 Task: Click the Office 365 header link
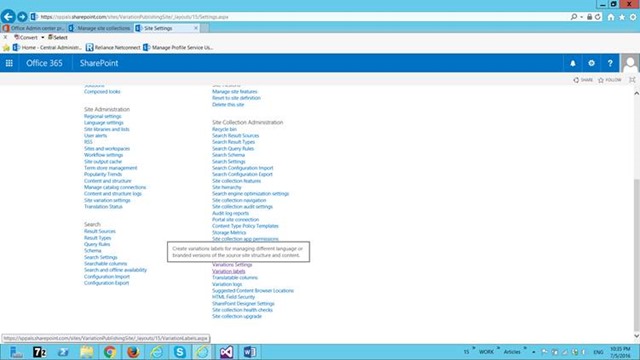pyautogui.click(x=44, y=63)
